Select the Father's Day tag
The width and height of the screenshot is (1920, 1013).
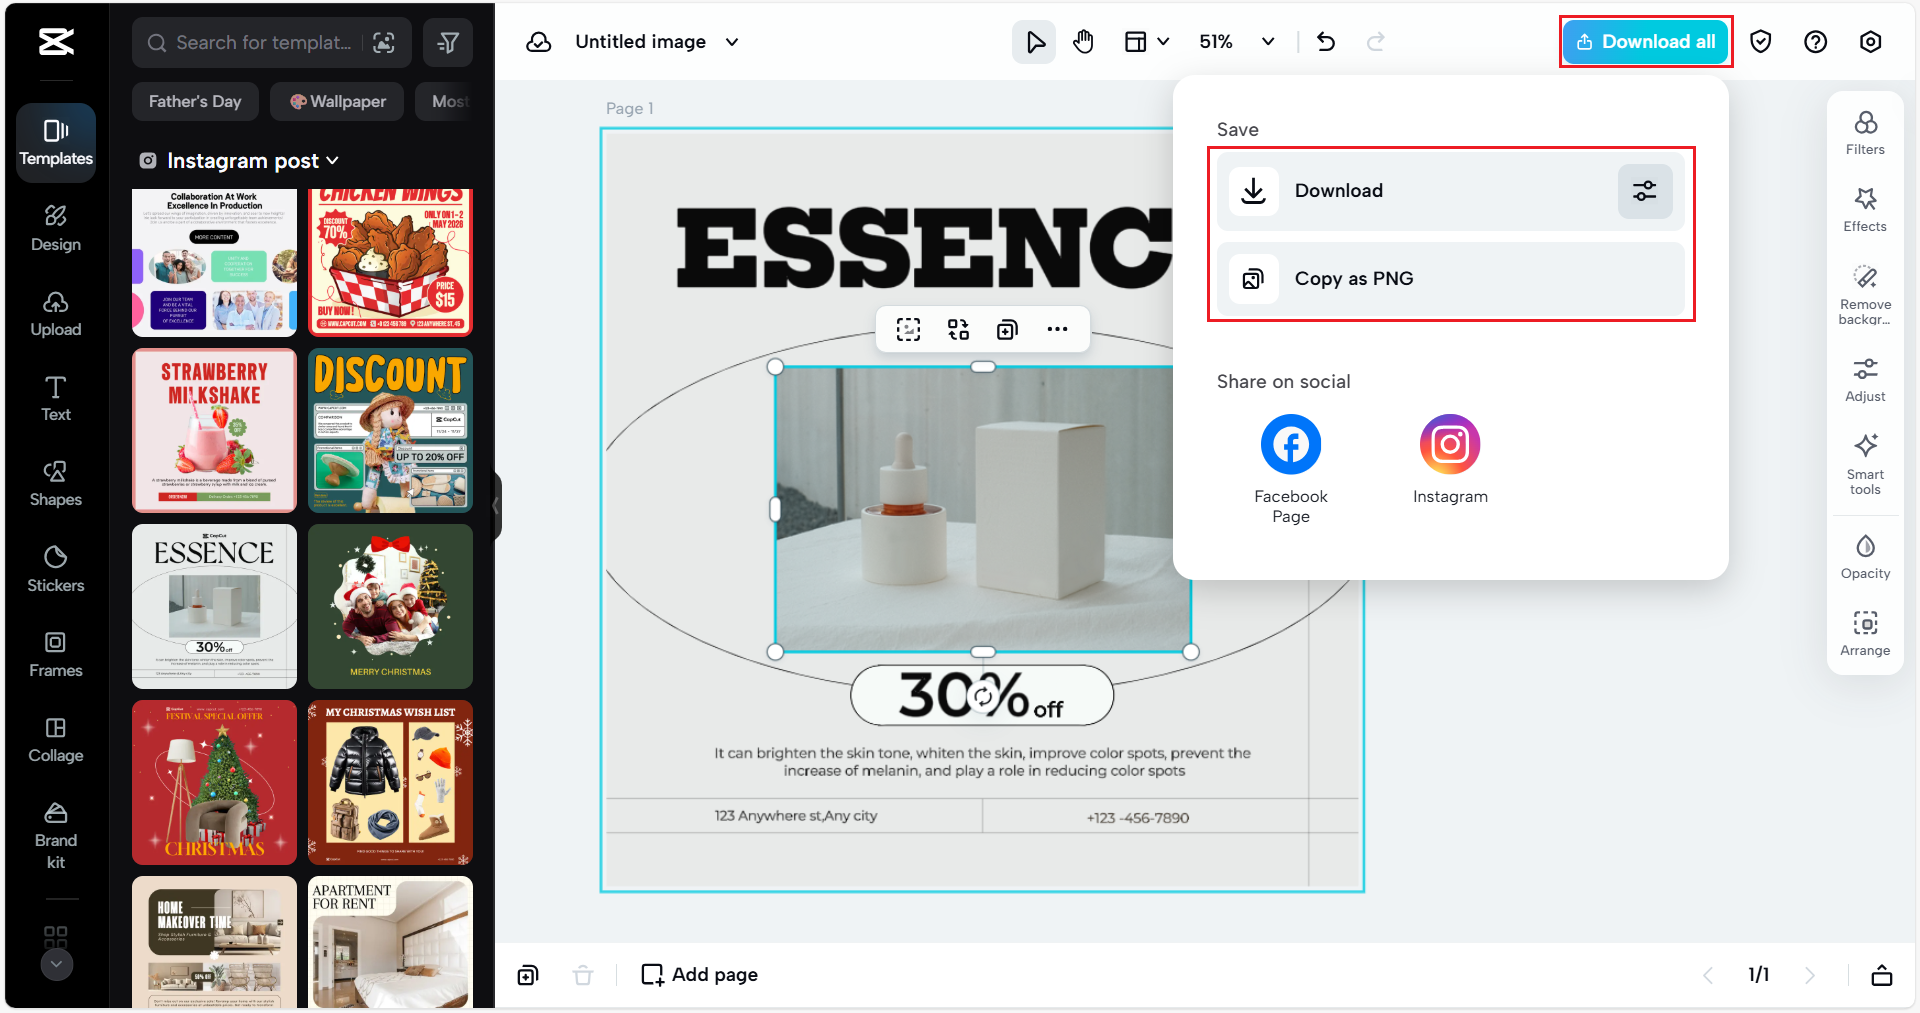[195, 101]
